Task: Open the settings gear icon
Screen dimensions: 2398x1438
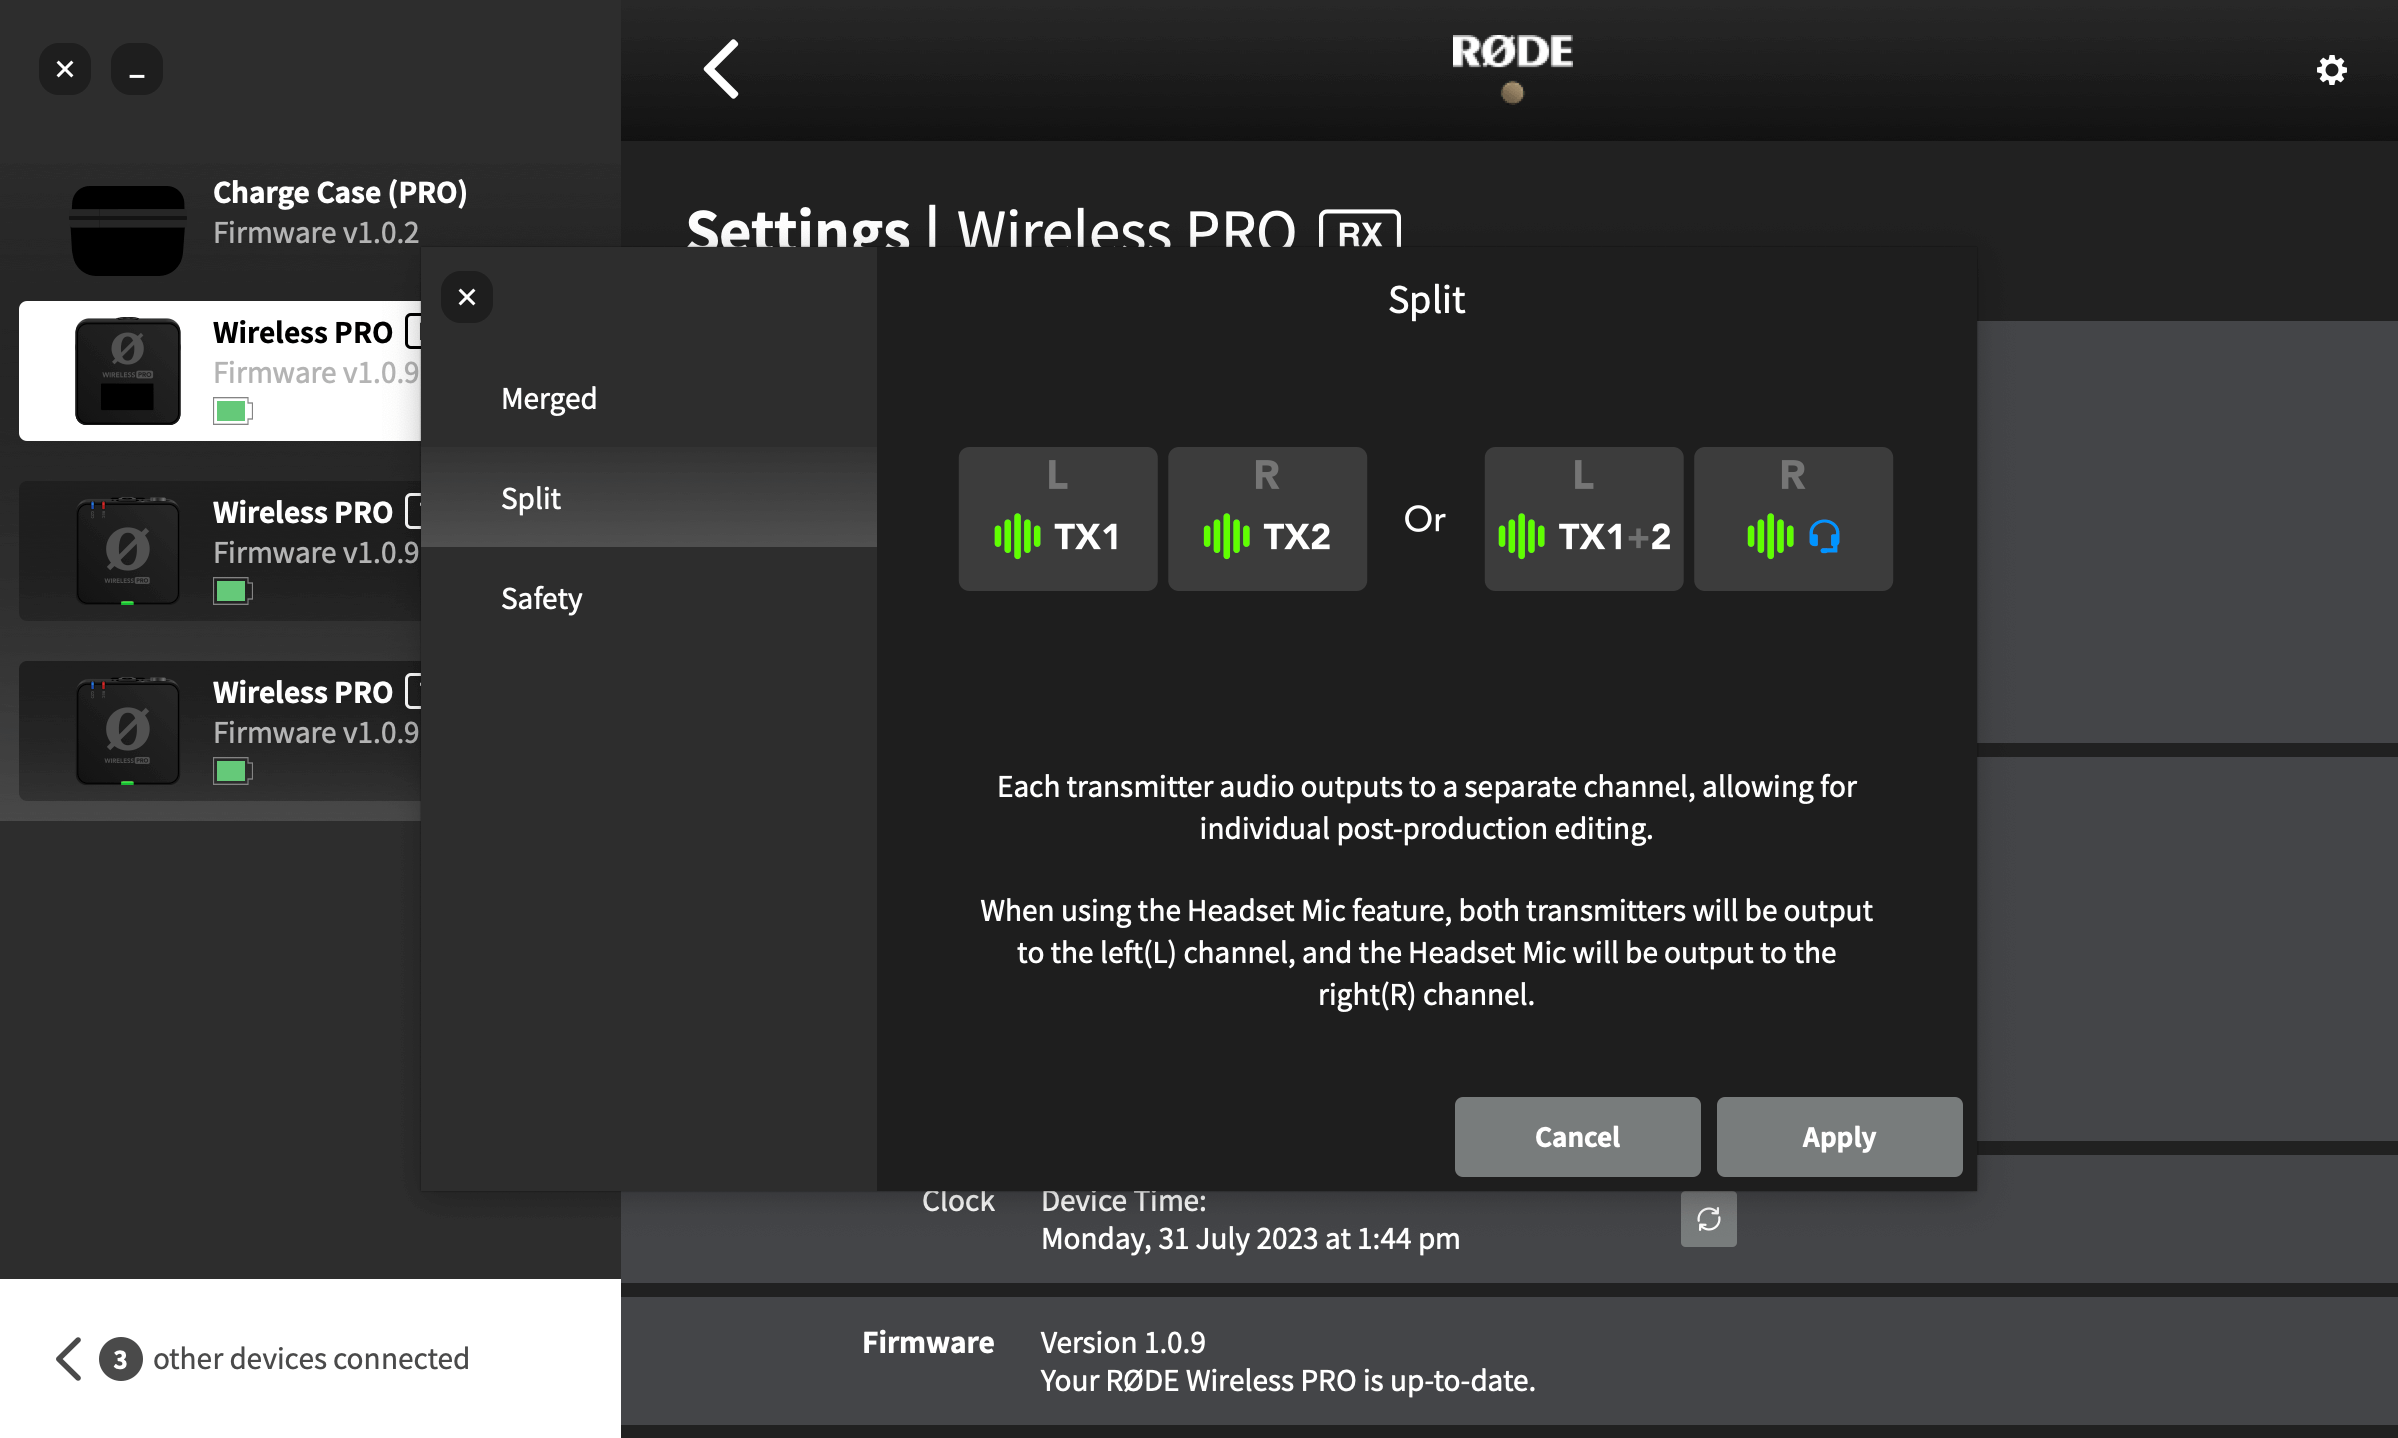Action: coord(2331,70)
